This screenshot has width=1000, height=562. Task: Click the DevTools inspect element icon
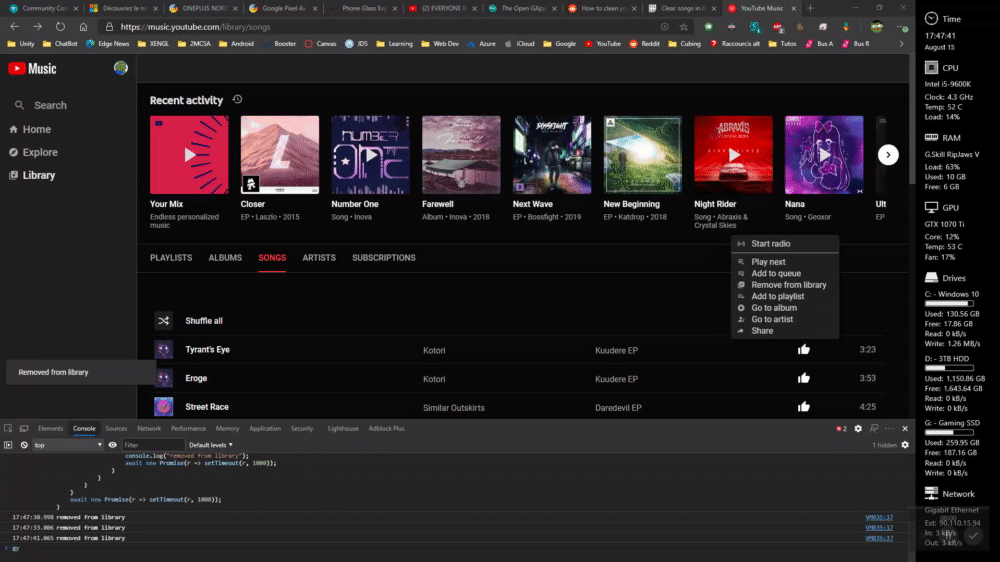[x=8, y=429]
